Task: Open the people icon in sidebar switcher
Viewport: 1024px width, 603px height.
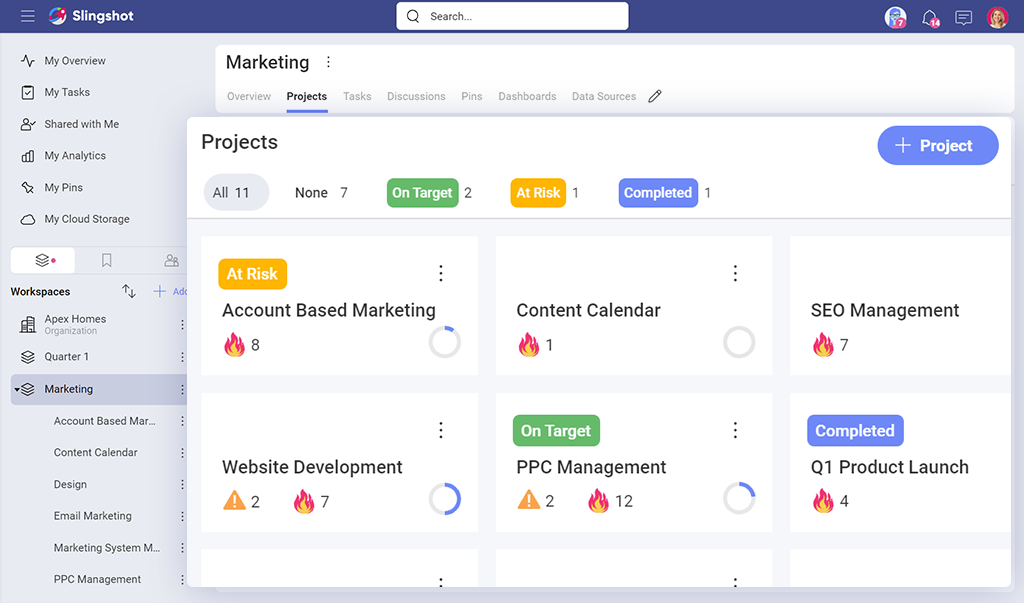Action: pyautogui.click(x=171, y=260)
